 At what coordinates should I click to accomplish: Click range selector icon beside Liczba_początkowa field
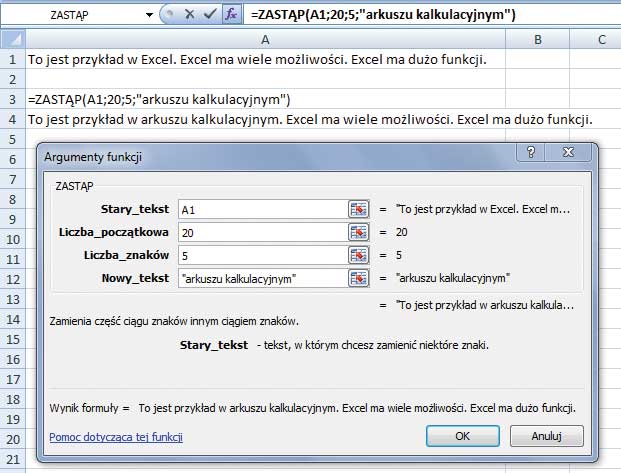[x=359, y=232]
